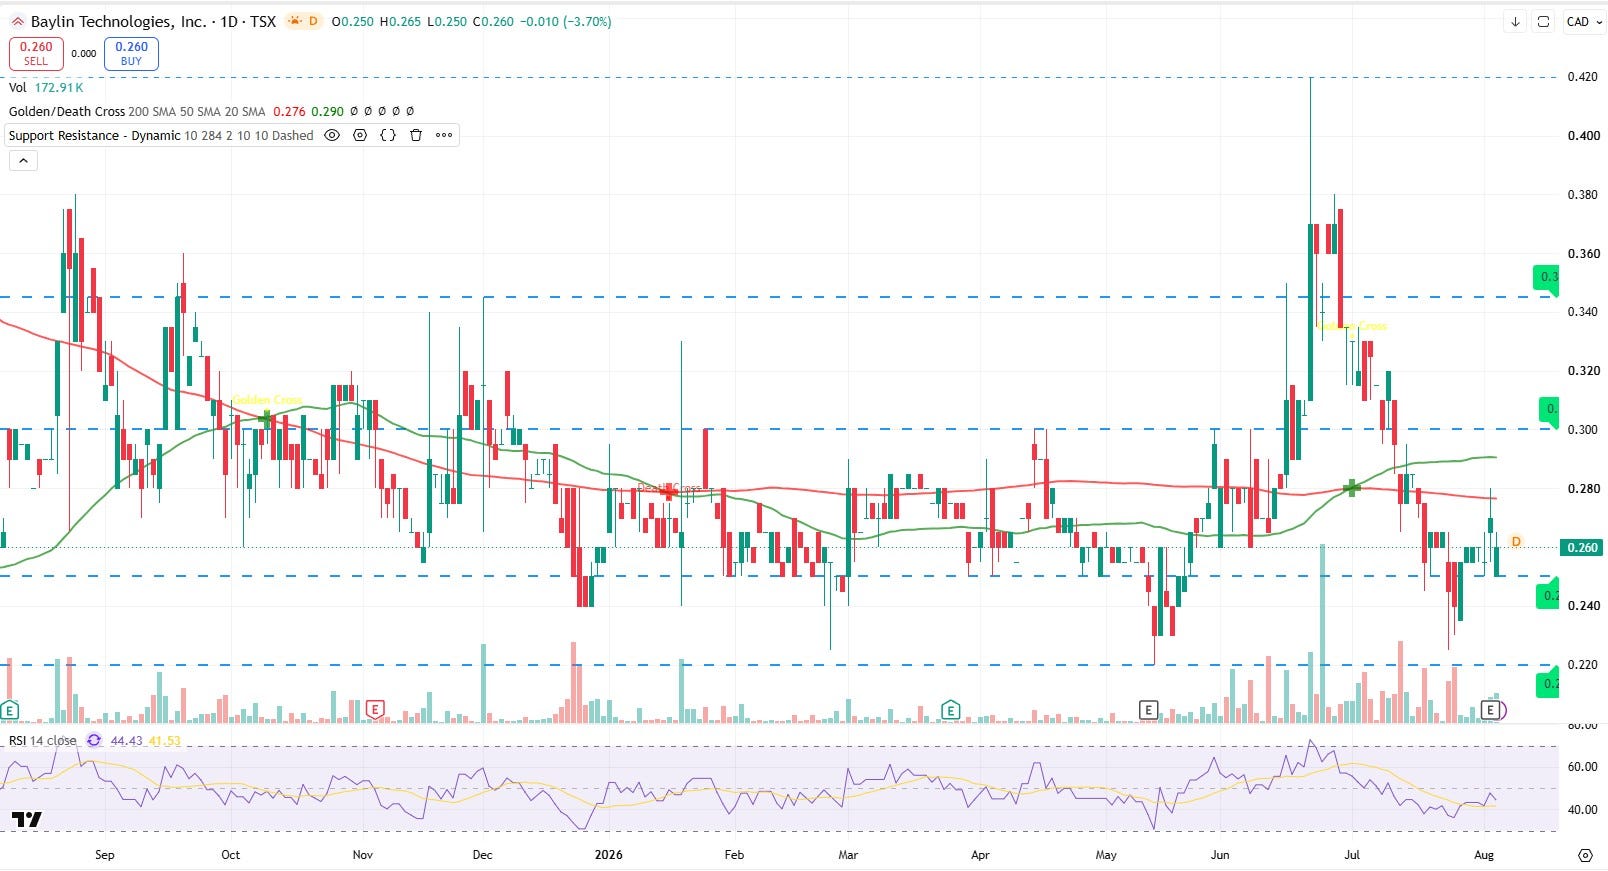Click the green golden cross marker near July

coord(1352,488)
